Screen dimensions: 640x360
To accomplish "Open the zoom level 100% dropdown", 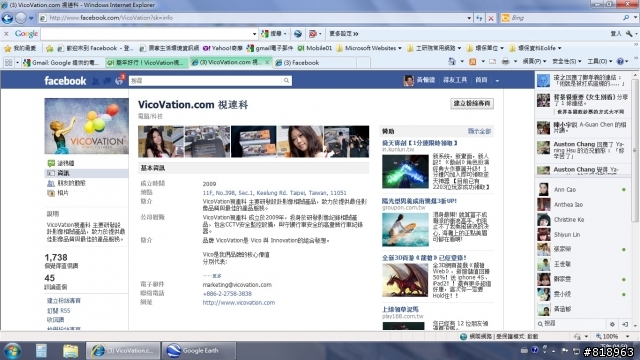I will (x=628, y=336).
